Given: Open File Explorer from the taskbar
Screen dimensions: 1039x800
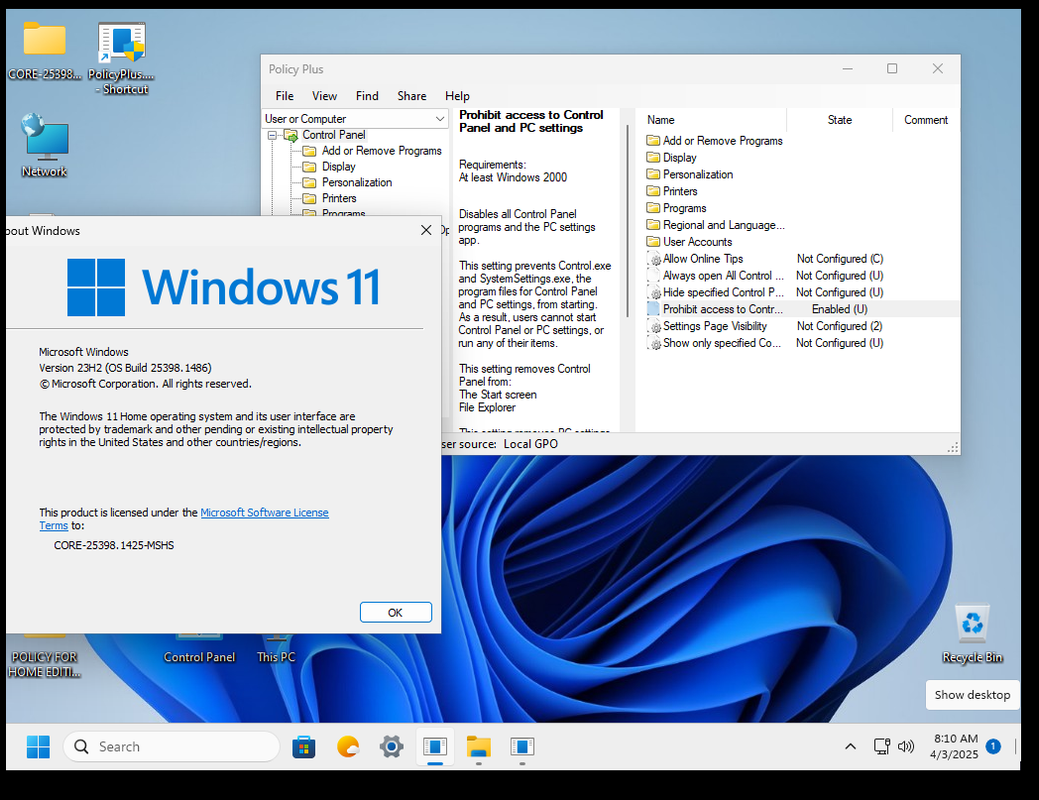Looking at the screenshot, I should 478,747.
